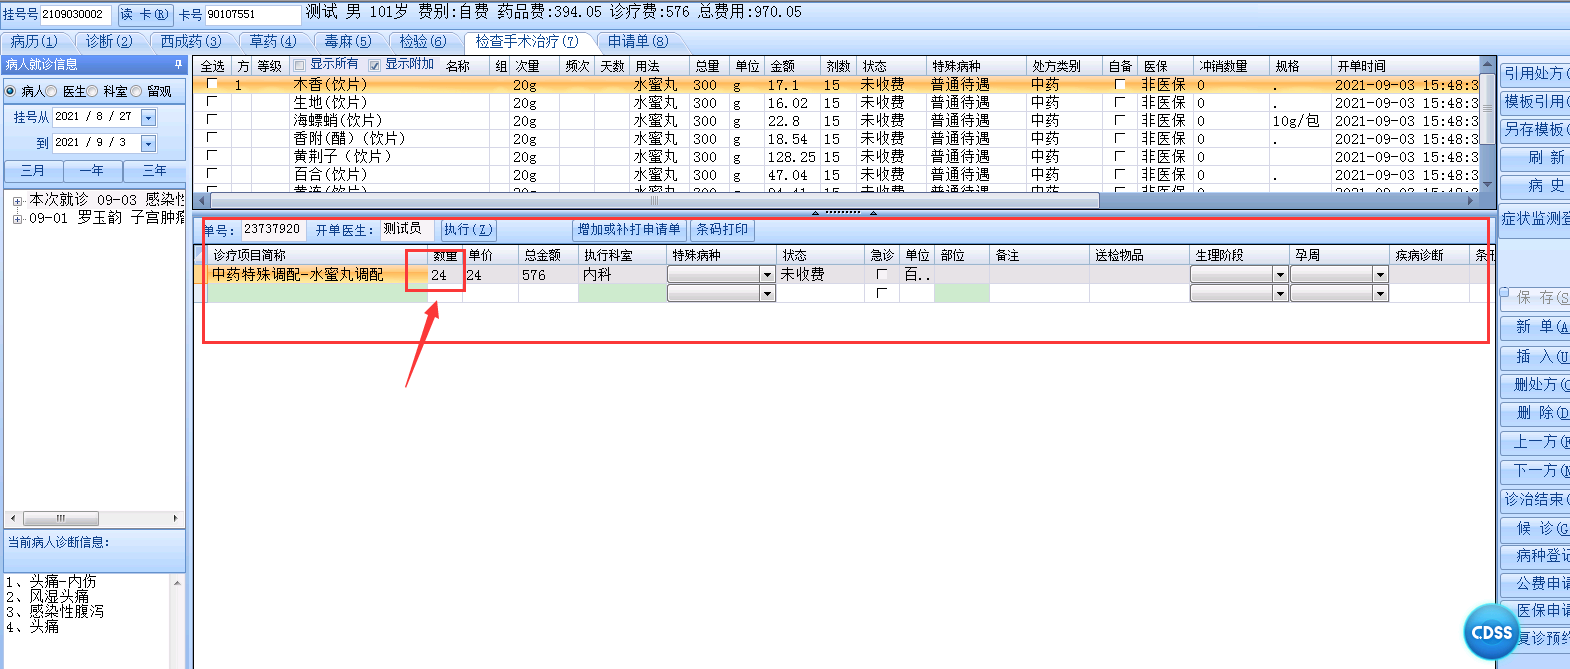Tick the checkbox for 黄荆子(饮片) row
1570x669 pixels.
(x=211, y=156)
